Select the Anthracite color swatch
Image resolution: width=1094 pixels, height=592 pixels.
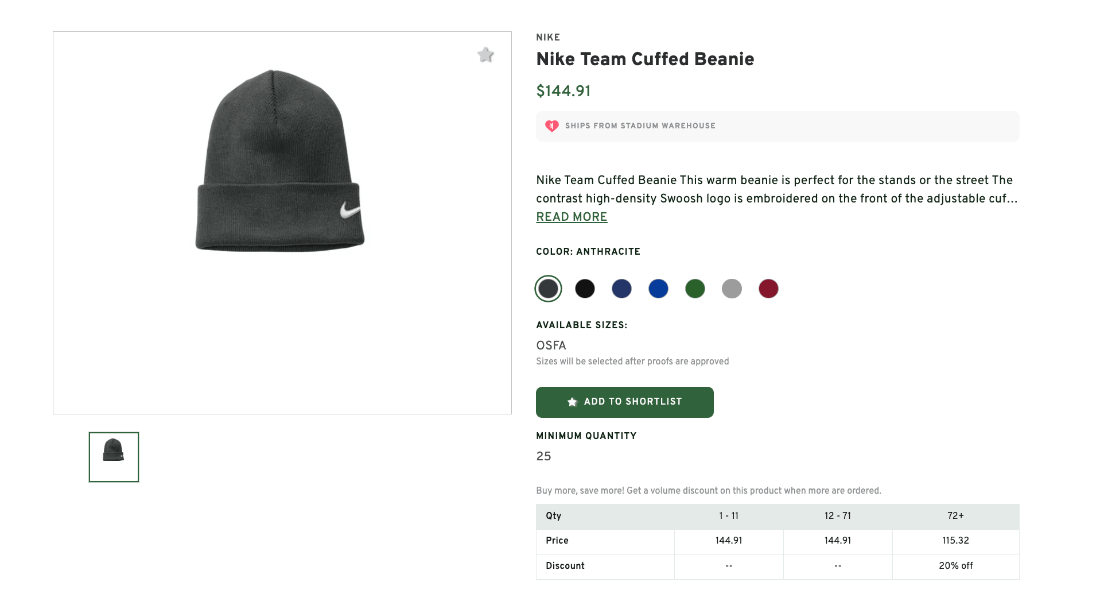point(548,288)
